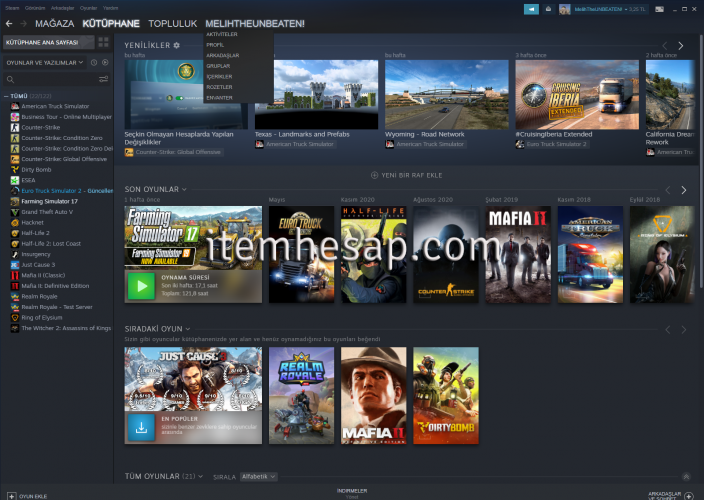Screen dimensions: 704x500
Task: Click the announcements megaphone icon
Action: pos(531,9)
